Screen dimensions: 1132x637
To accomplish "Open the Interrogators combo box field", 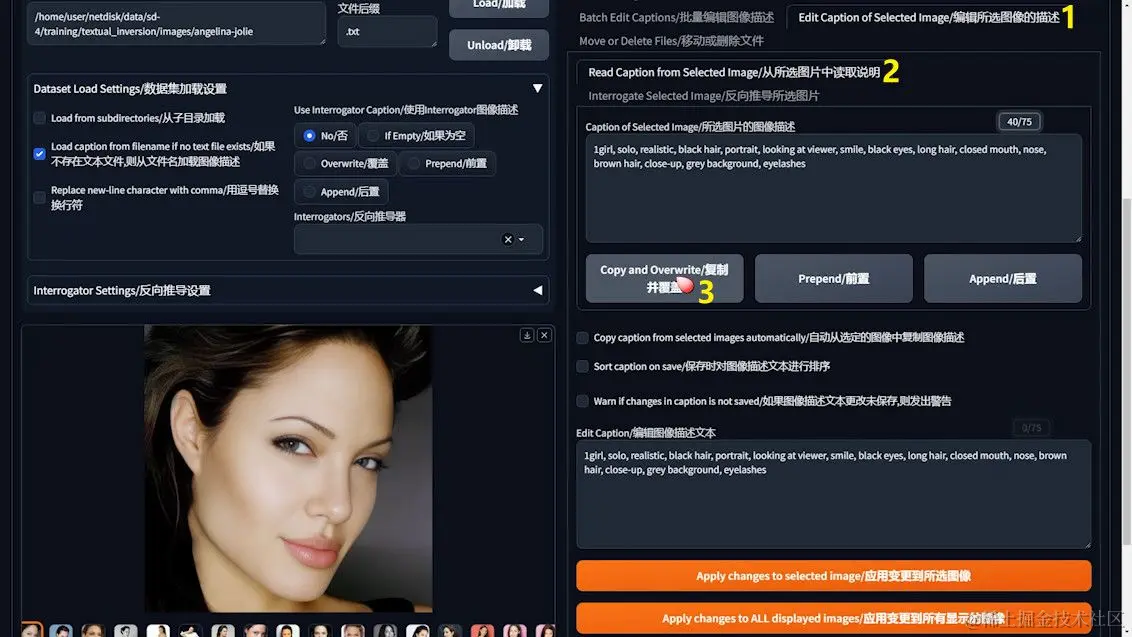I will pyautogui.click(x=418, y=239).
